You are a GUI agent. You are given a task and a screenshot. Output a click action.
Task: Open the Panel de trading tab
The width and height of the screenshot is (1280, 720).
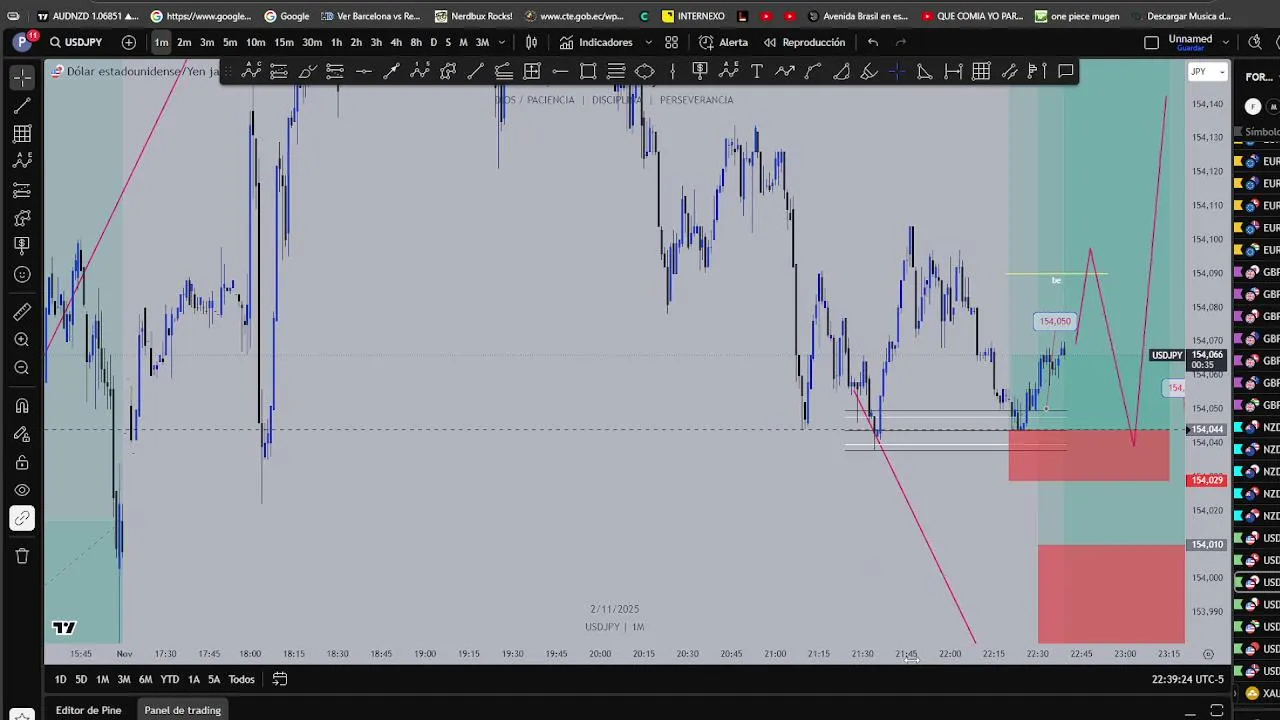pyautogui.click(x=182, y=710)
